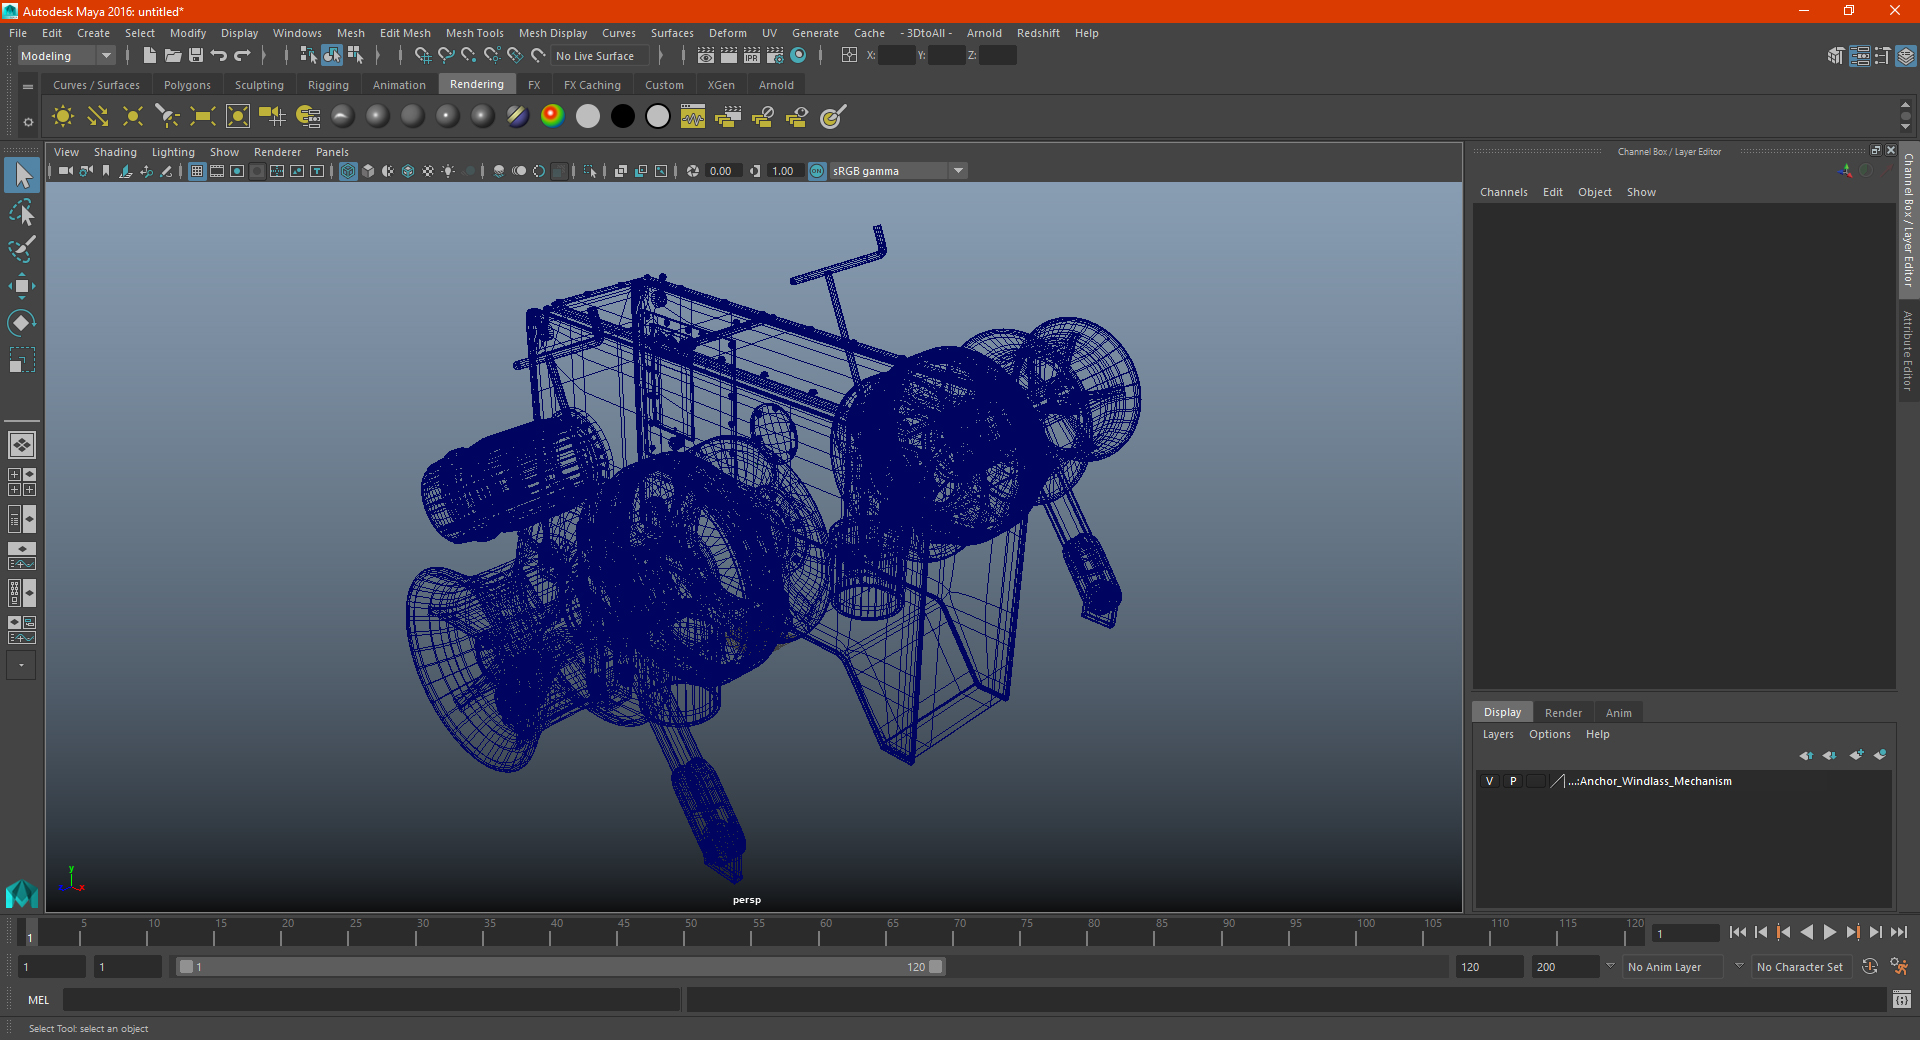The image size is (1920, 1040).
Task: Click the save scene icon
Action: (x=196, y=56)
